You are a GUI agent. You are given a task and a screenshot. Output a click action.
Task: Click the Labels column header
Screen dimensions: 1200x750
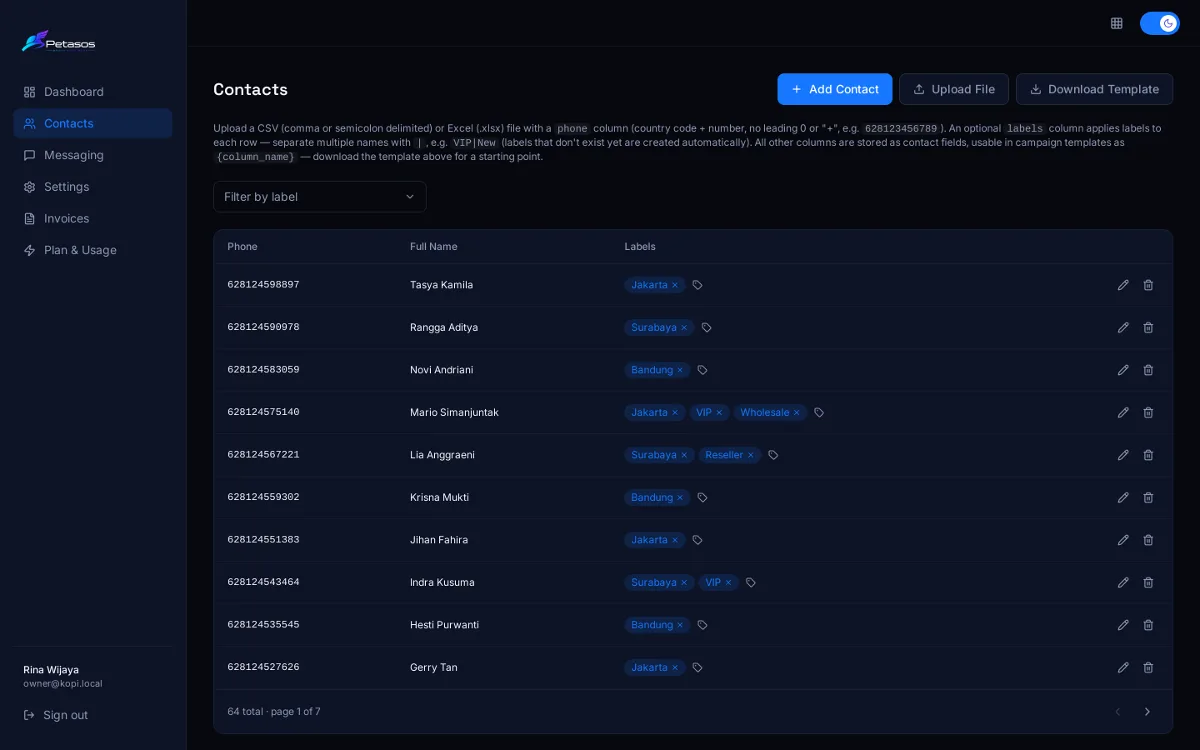click(x=640, y=247)
